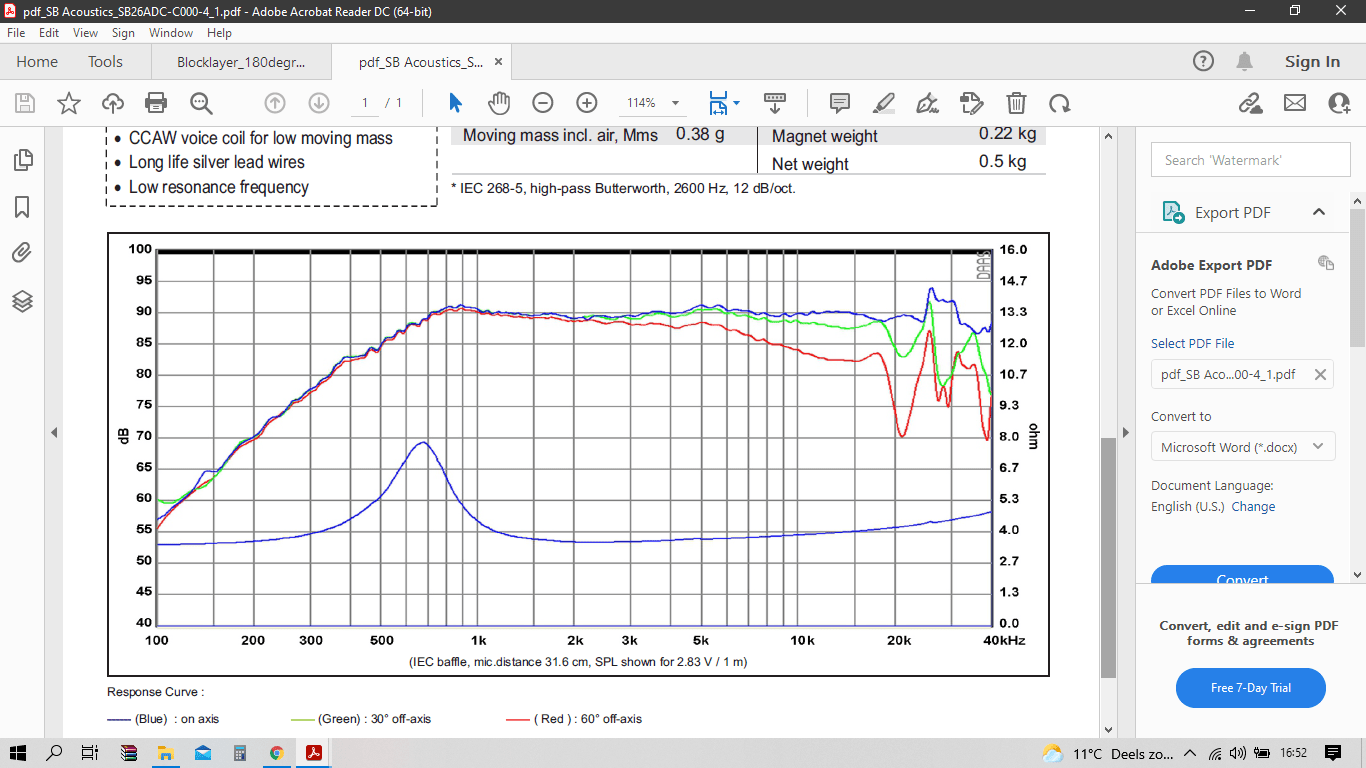
Task: Upload the file with the cloud upload icon
Action: [113, 103]
